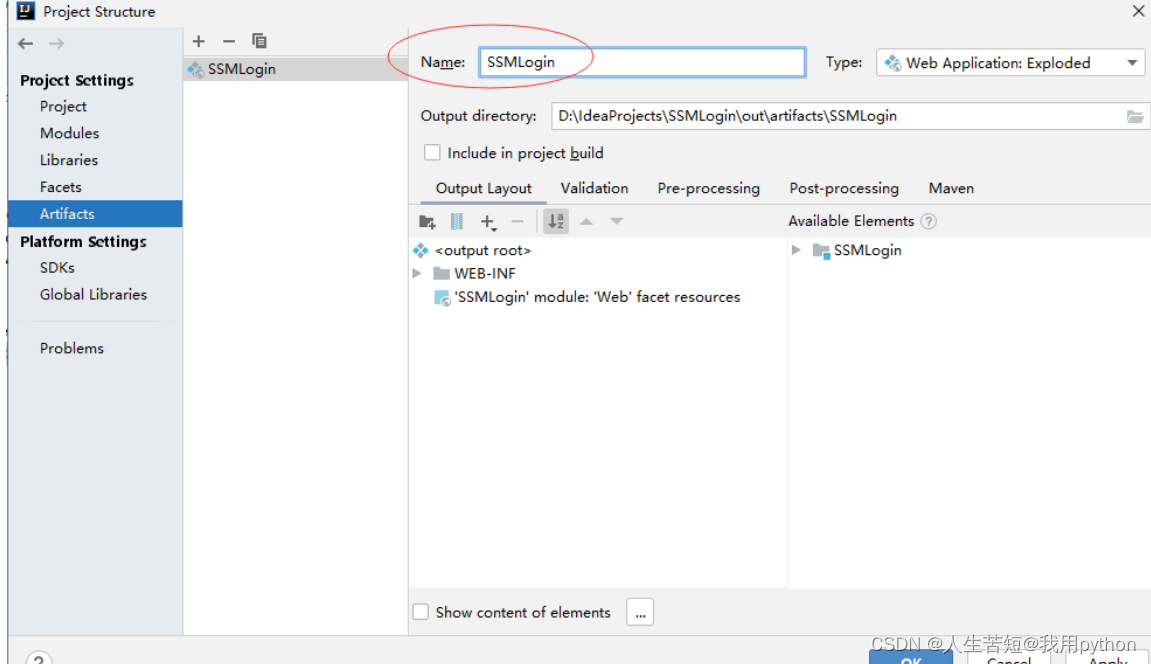Open the Post-processing tab
The width and height of the screenshot is (1151, 664).
844,189
